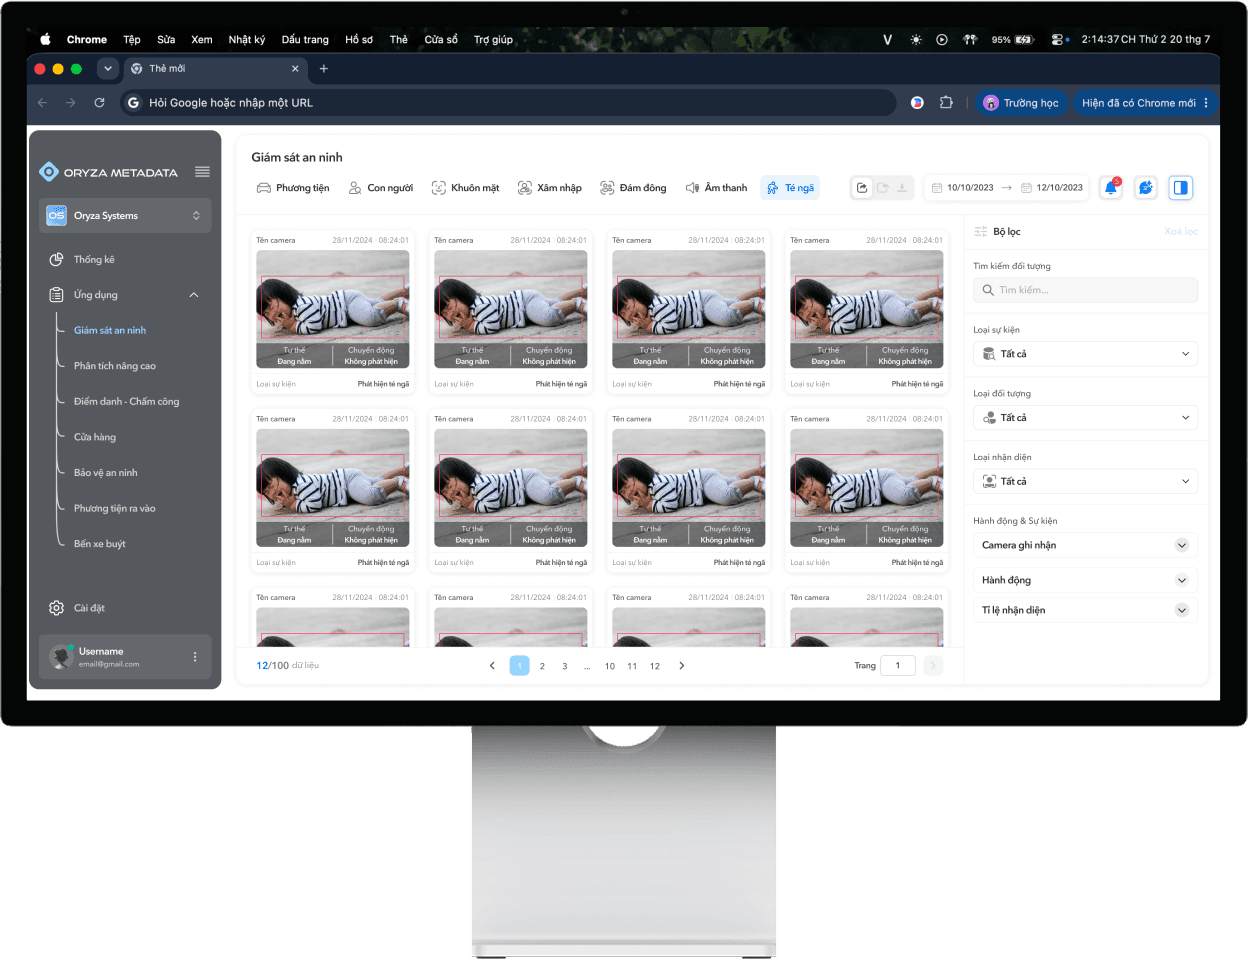Viewport: 1248px width, 960px height.
Task: Click the Trang page number field
Action: pyautogui.click(x=898, y=666)
